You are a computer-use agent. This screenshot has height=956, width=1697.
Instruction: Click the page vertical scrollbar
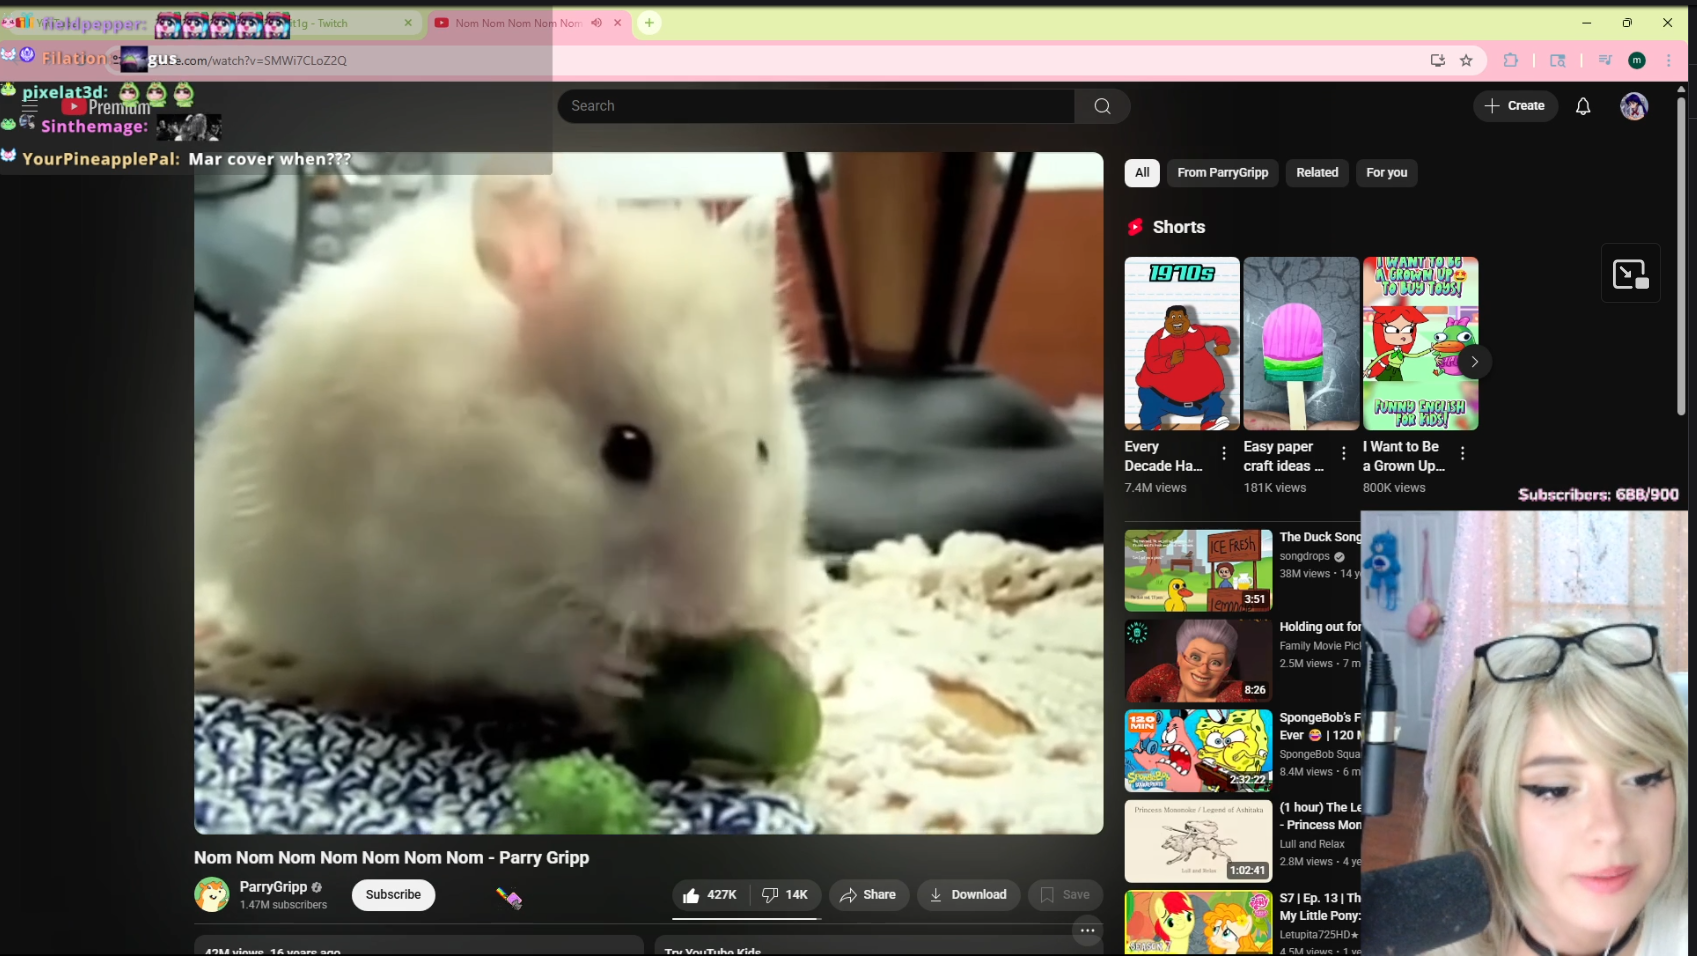1681,255
